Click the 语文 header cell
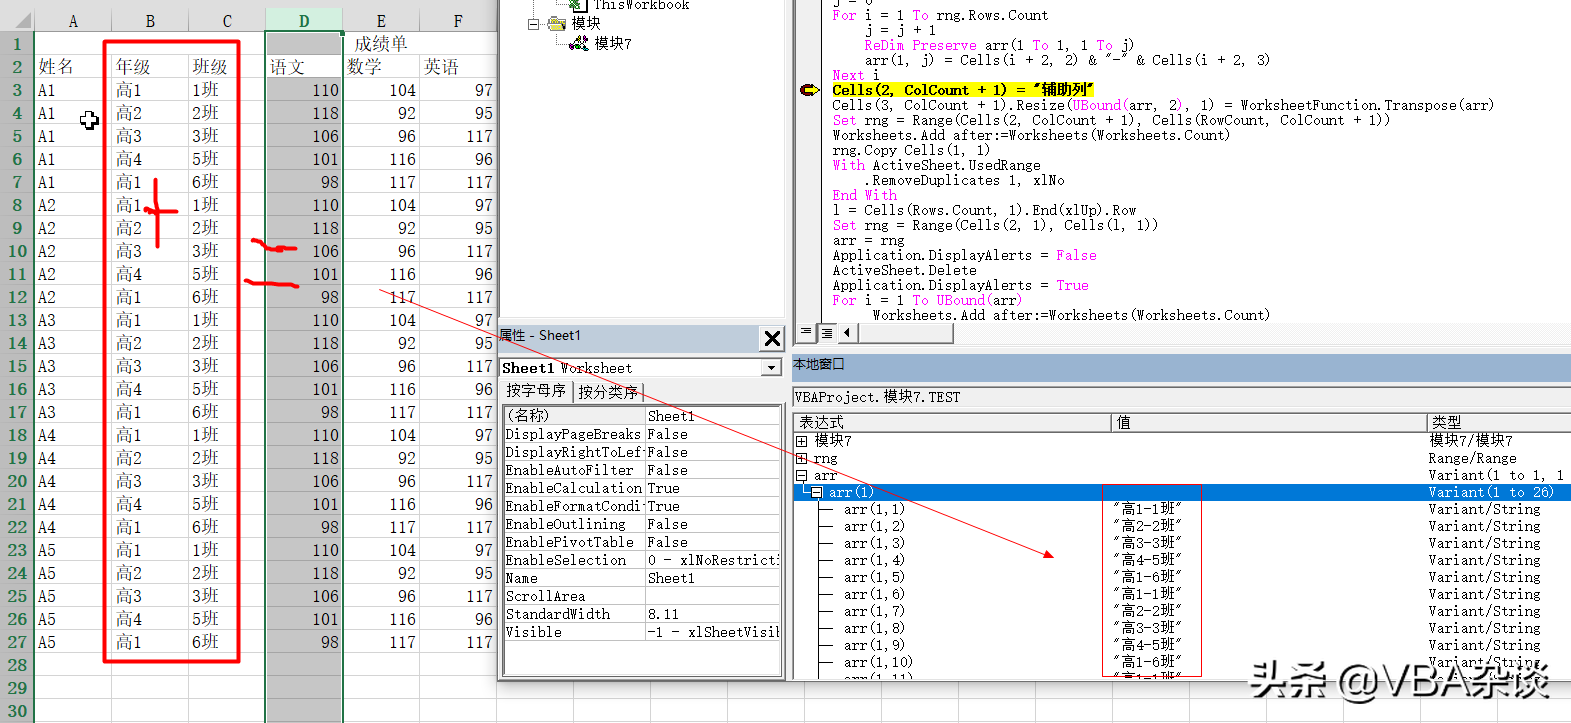Viewport: 1571px width, 723px height. [x=304, y=67]
